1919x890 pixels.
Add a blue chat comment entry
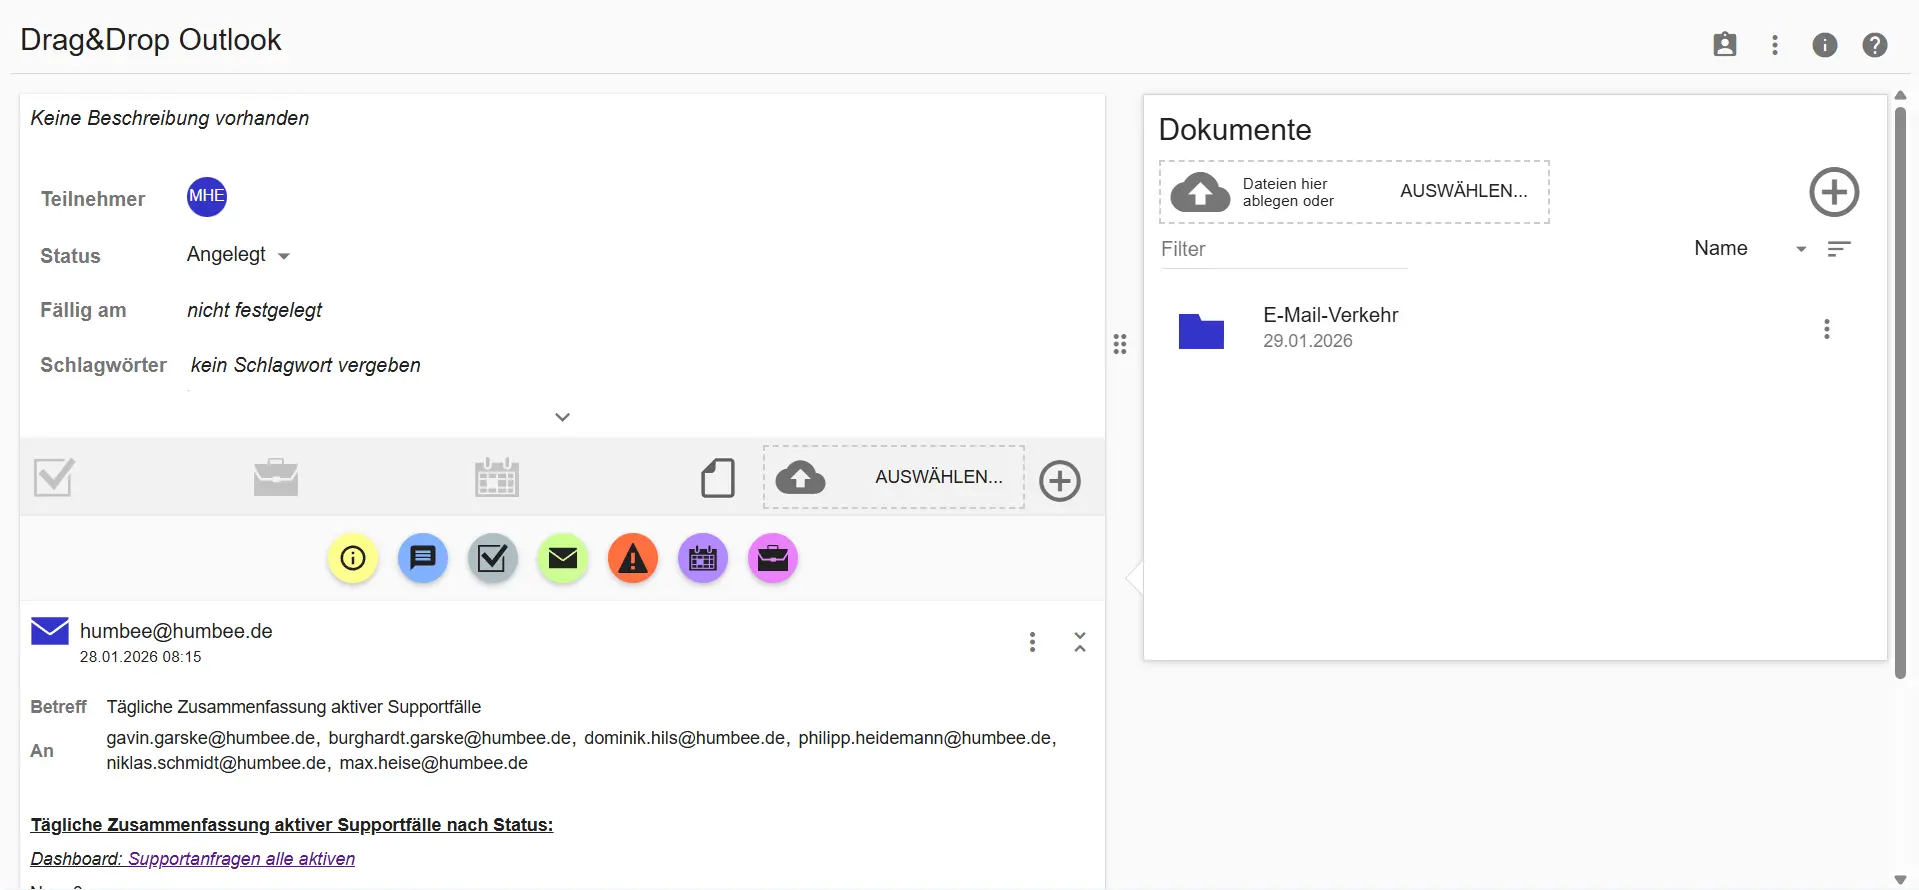coord(423,558)
